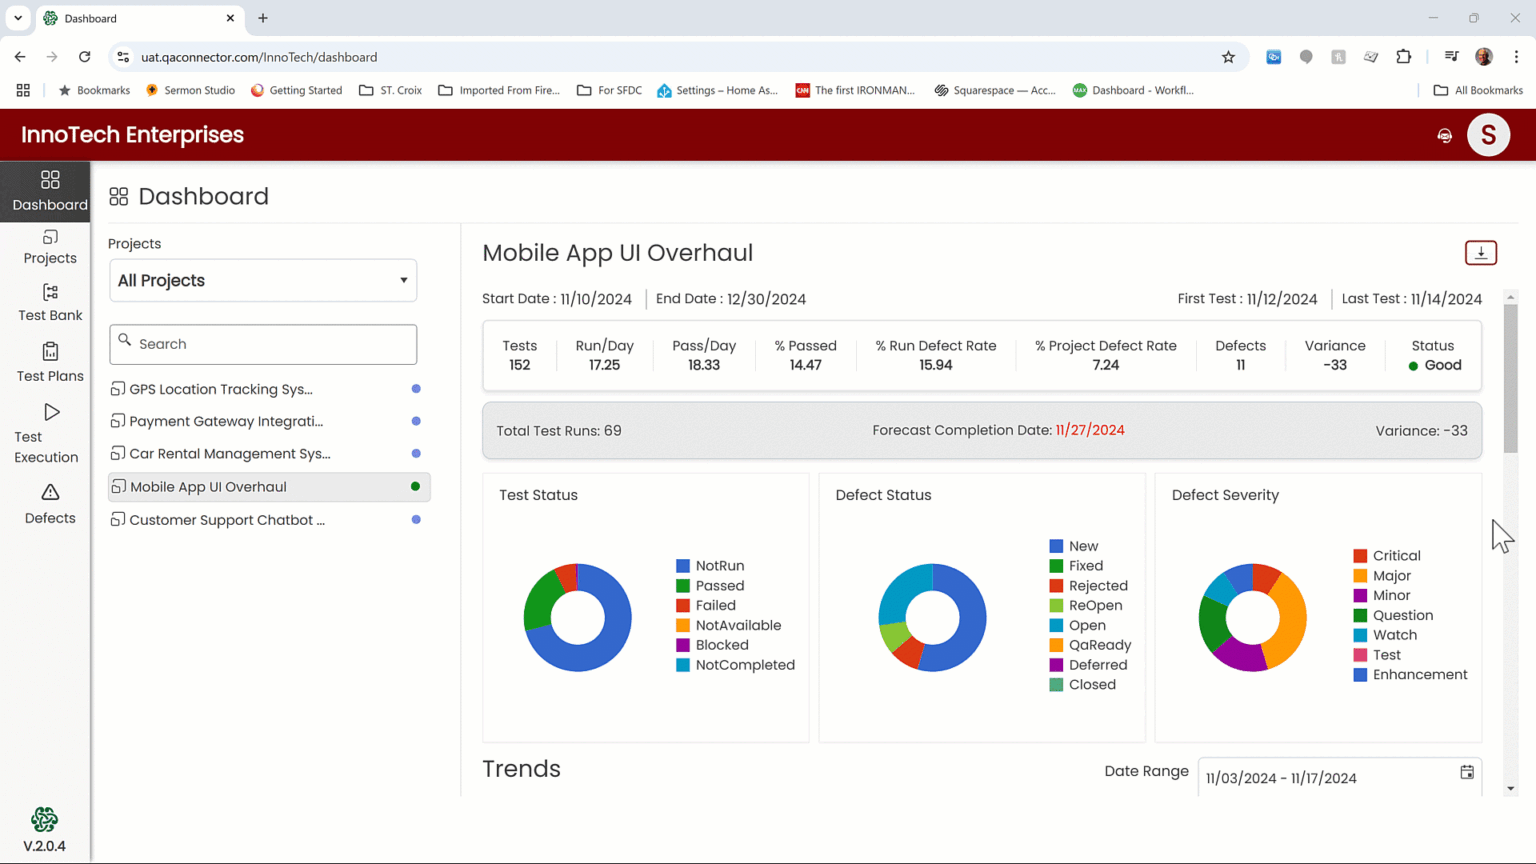Open the Test Bank section
The width and height of the screenshot is (1536, 864).
[50, 303]
